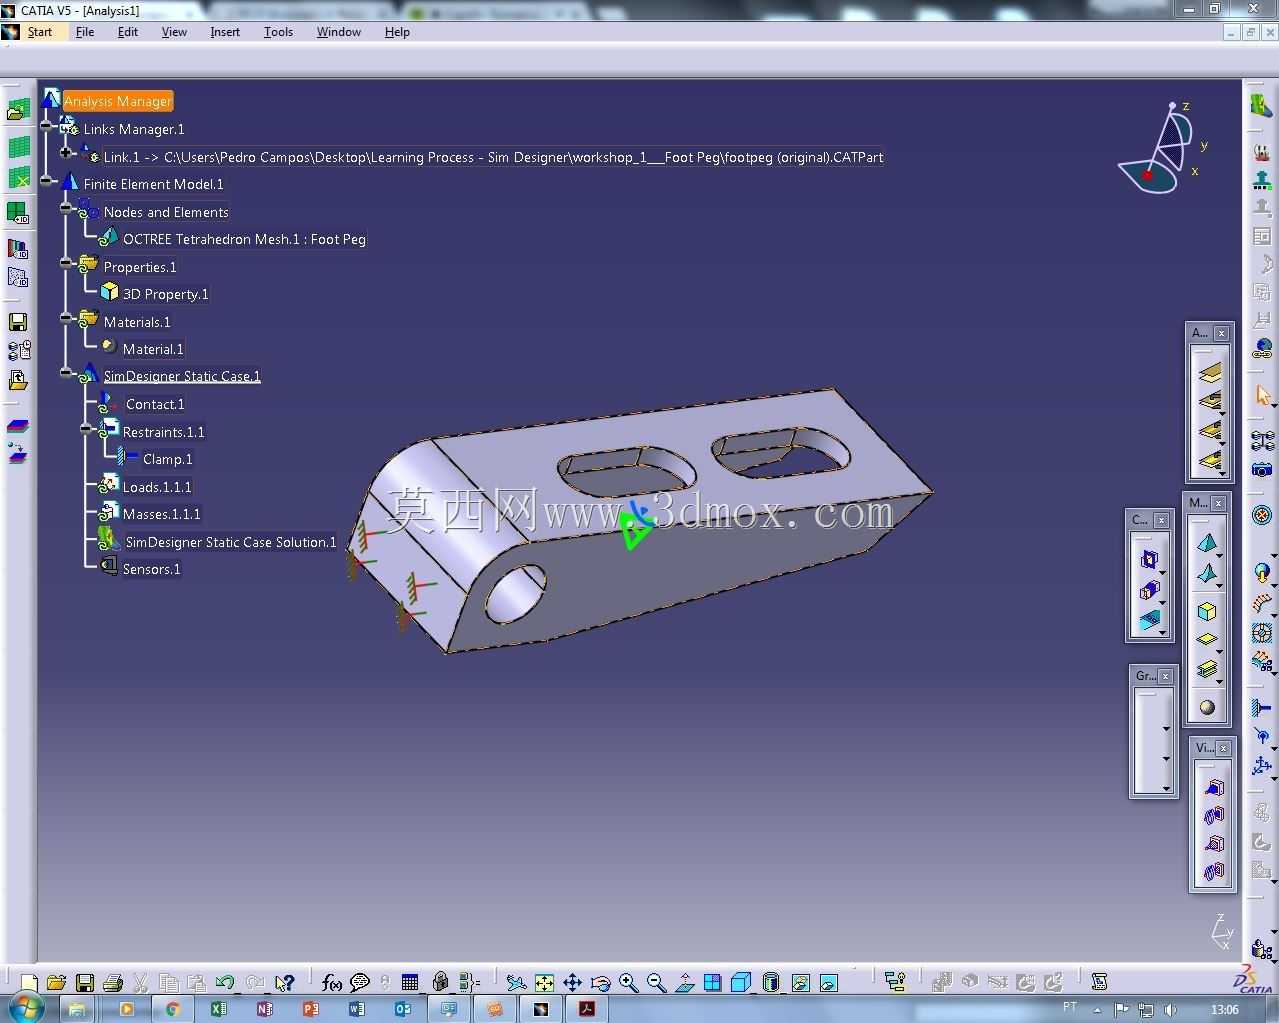Screen dimensions: 1279x1023
Task: Click the Open file folder icon
Action: (x=56, y=983)
